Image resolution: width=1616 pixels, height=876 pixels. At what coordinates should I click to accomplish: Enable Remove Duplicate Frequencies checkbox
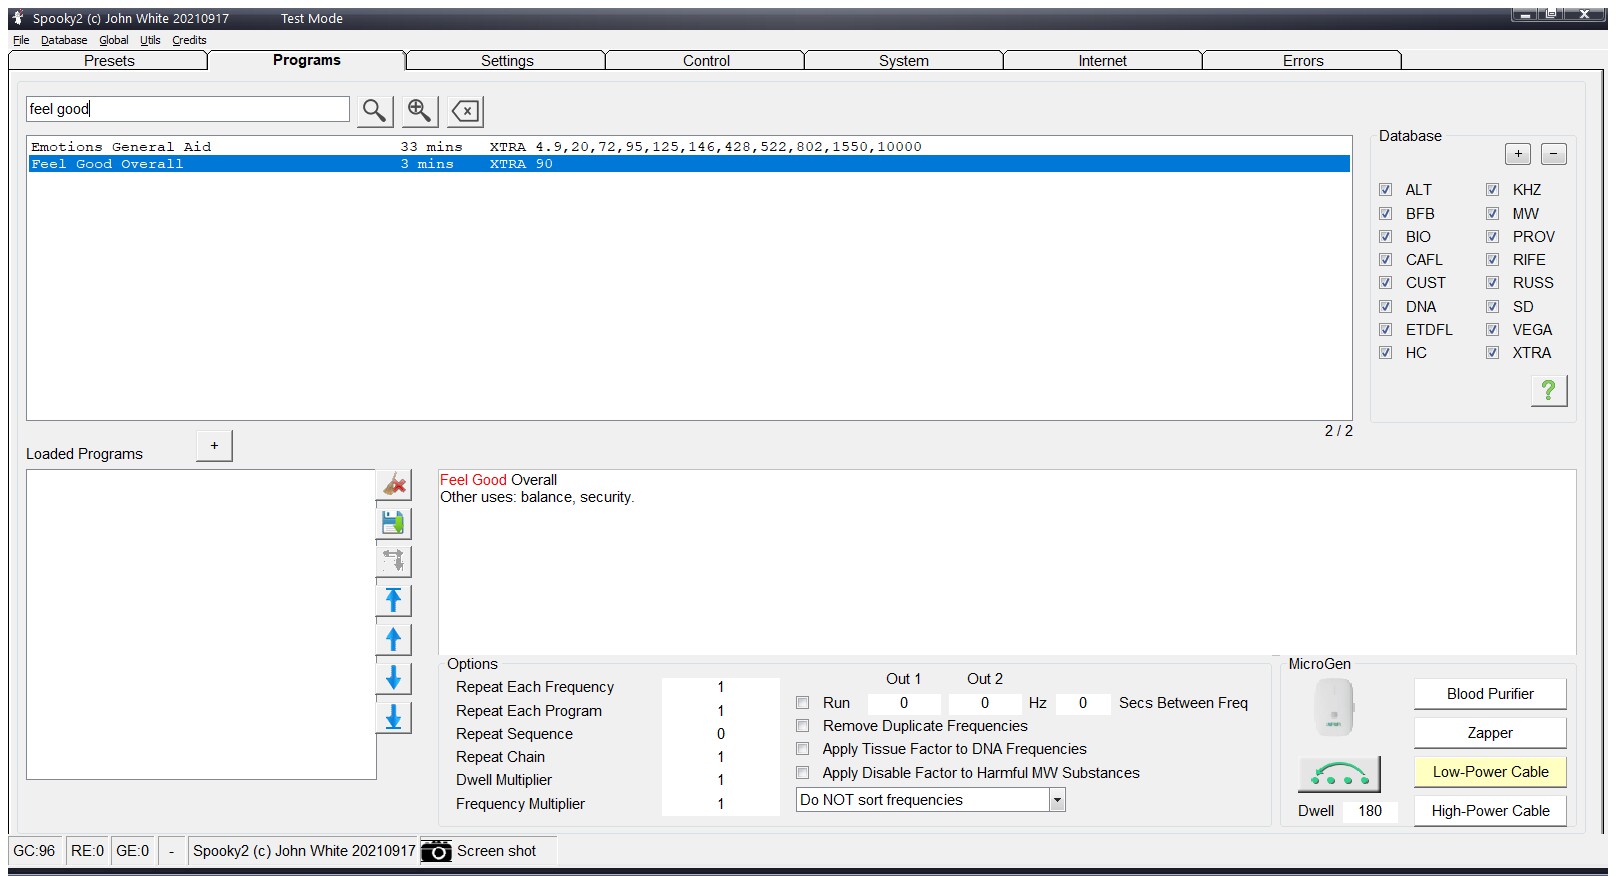(x=803, y=726)
